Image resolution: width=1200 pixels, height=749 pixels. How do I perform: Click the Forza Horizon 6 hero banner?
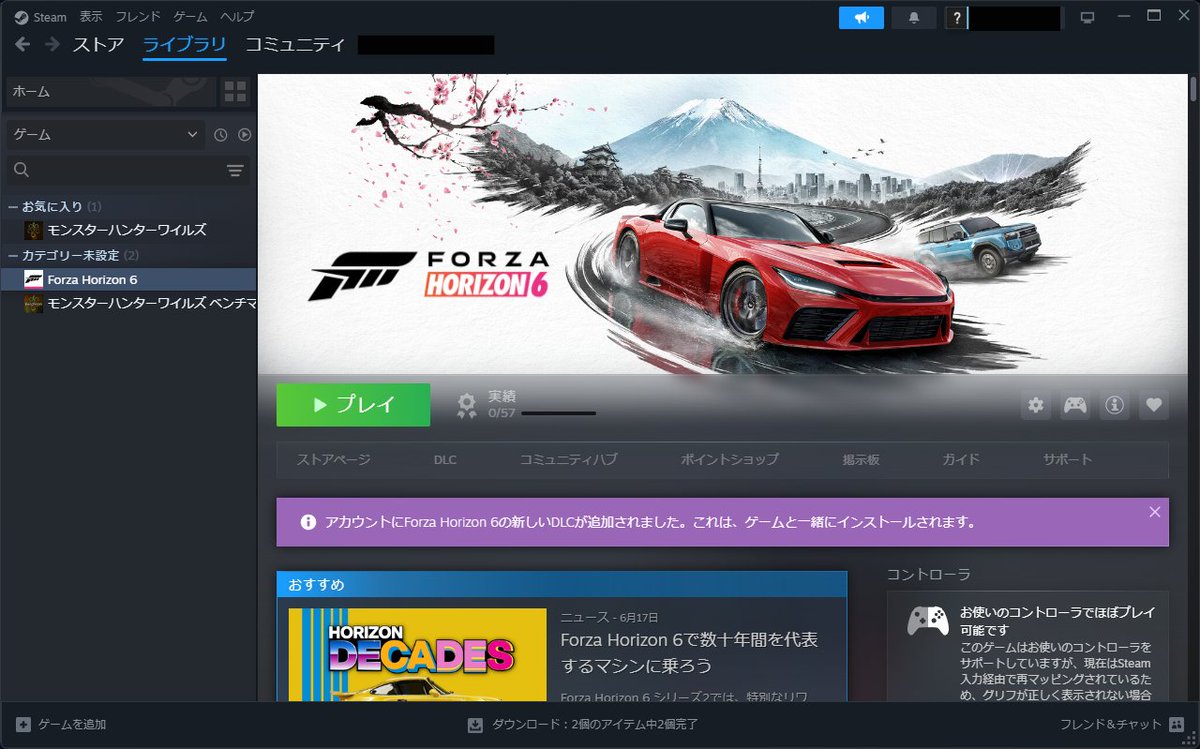pyautogui.click(x=722, y=225)
